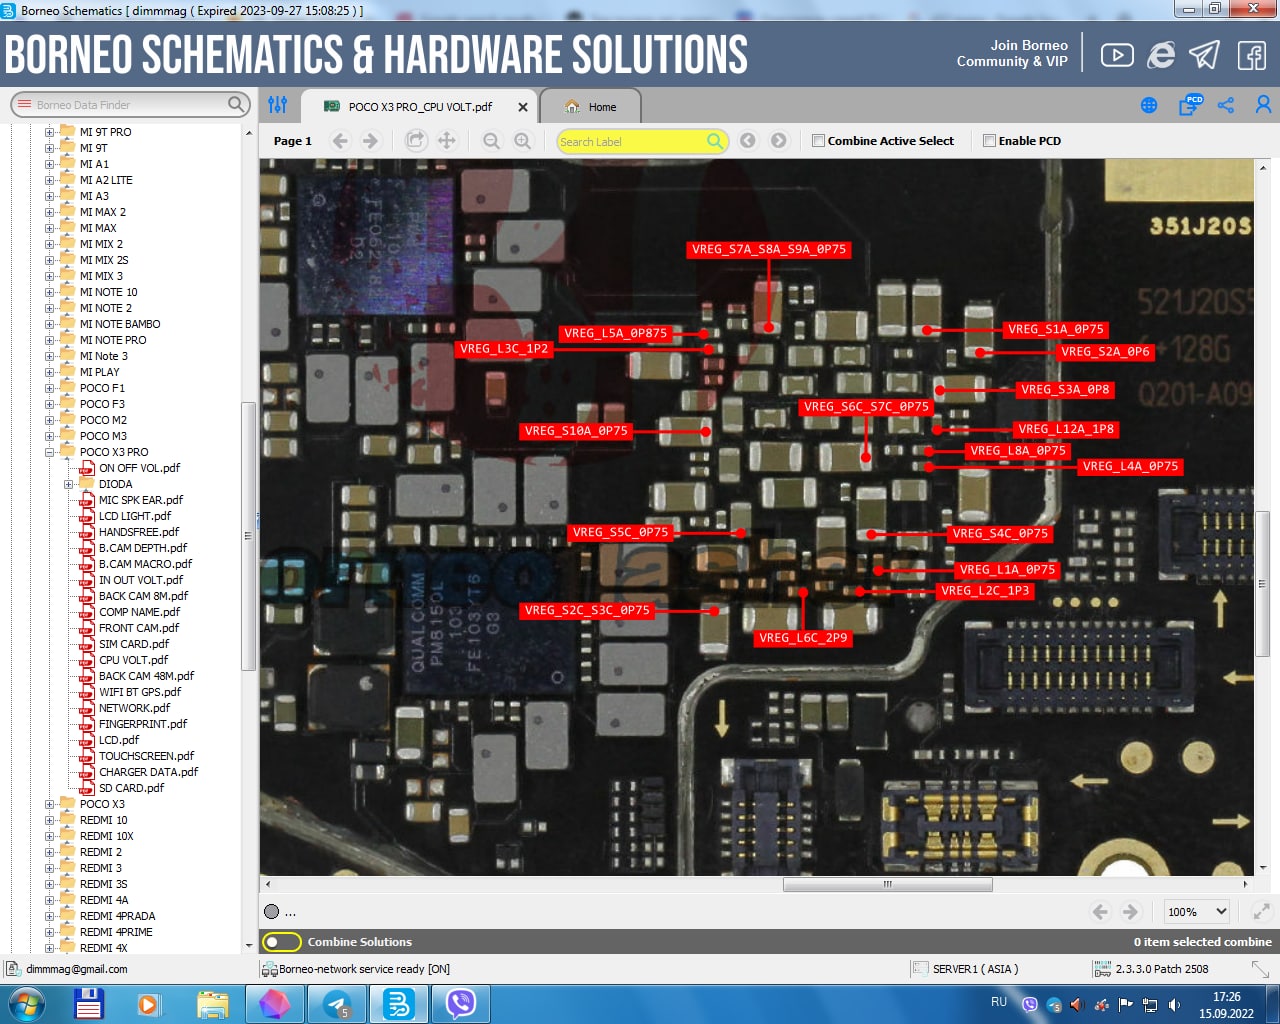
Task: Toggle fullscreen expand icon
Action: (1261, 912)
